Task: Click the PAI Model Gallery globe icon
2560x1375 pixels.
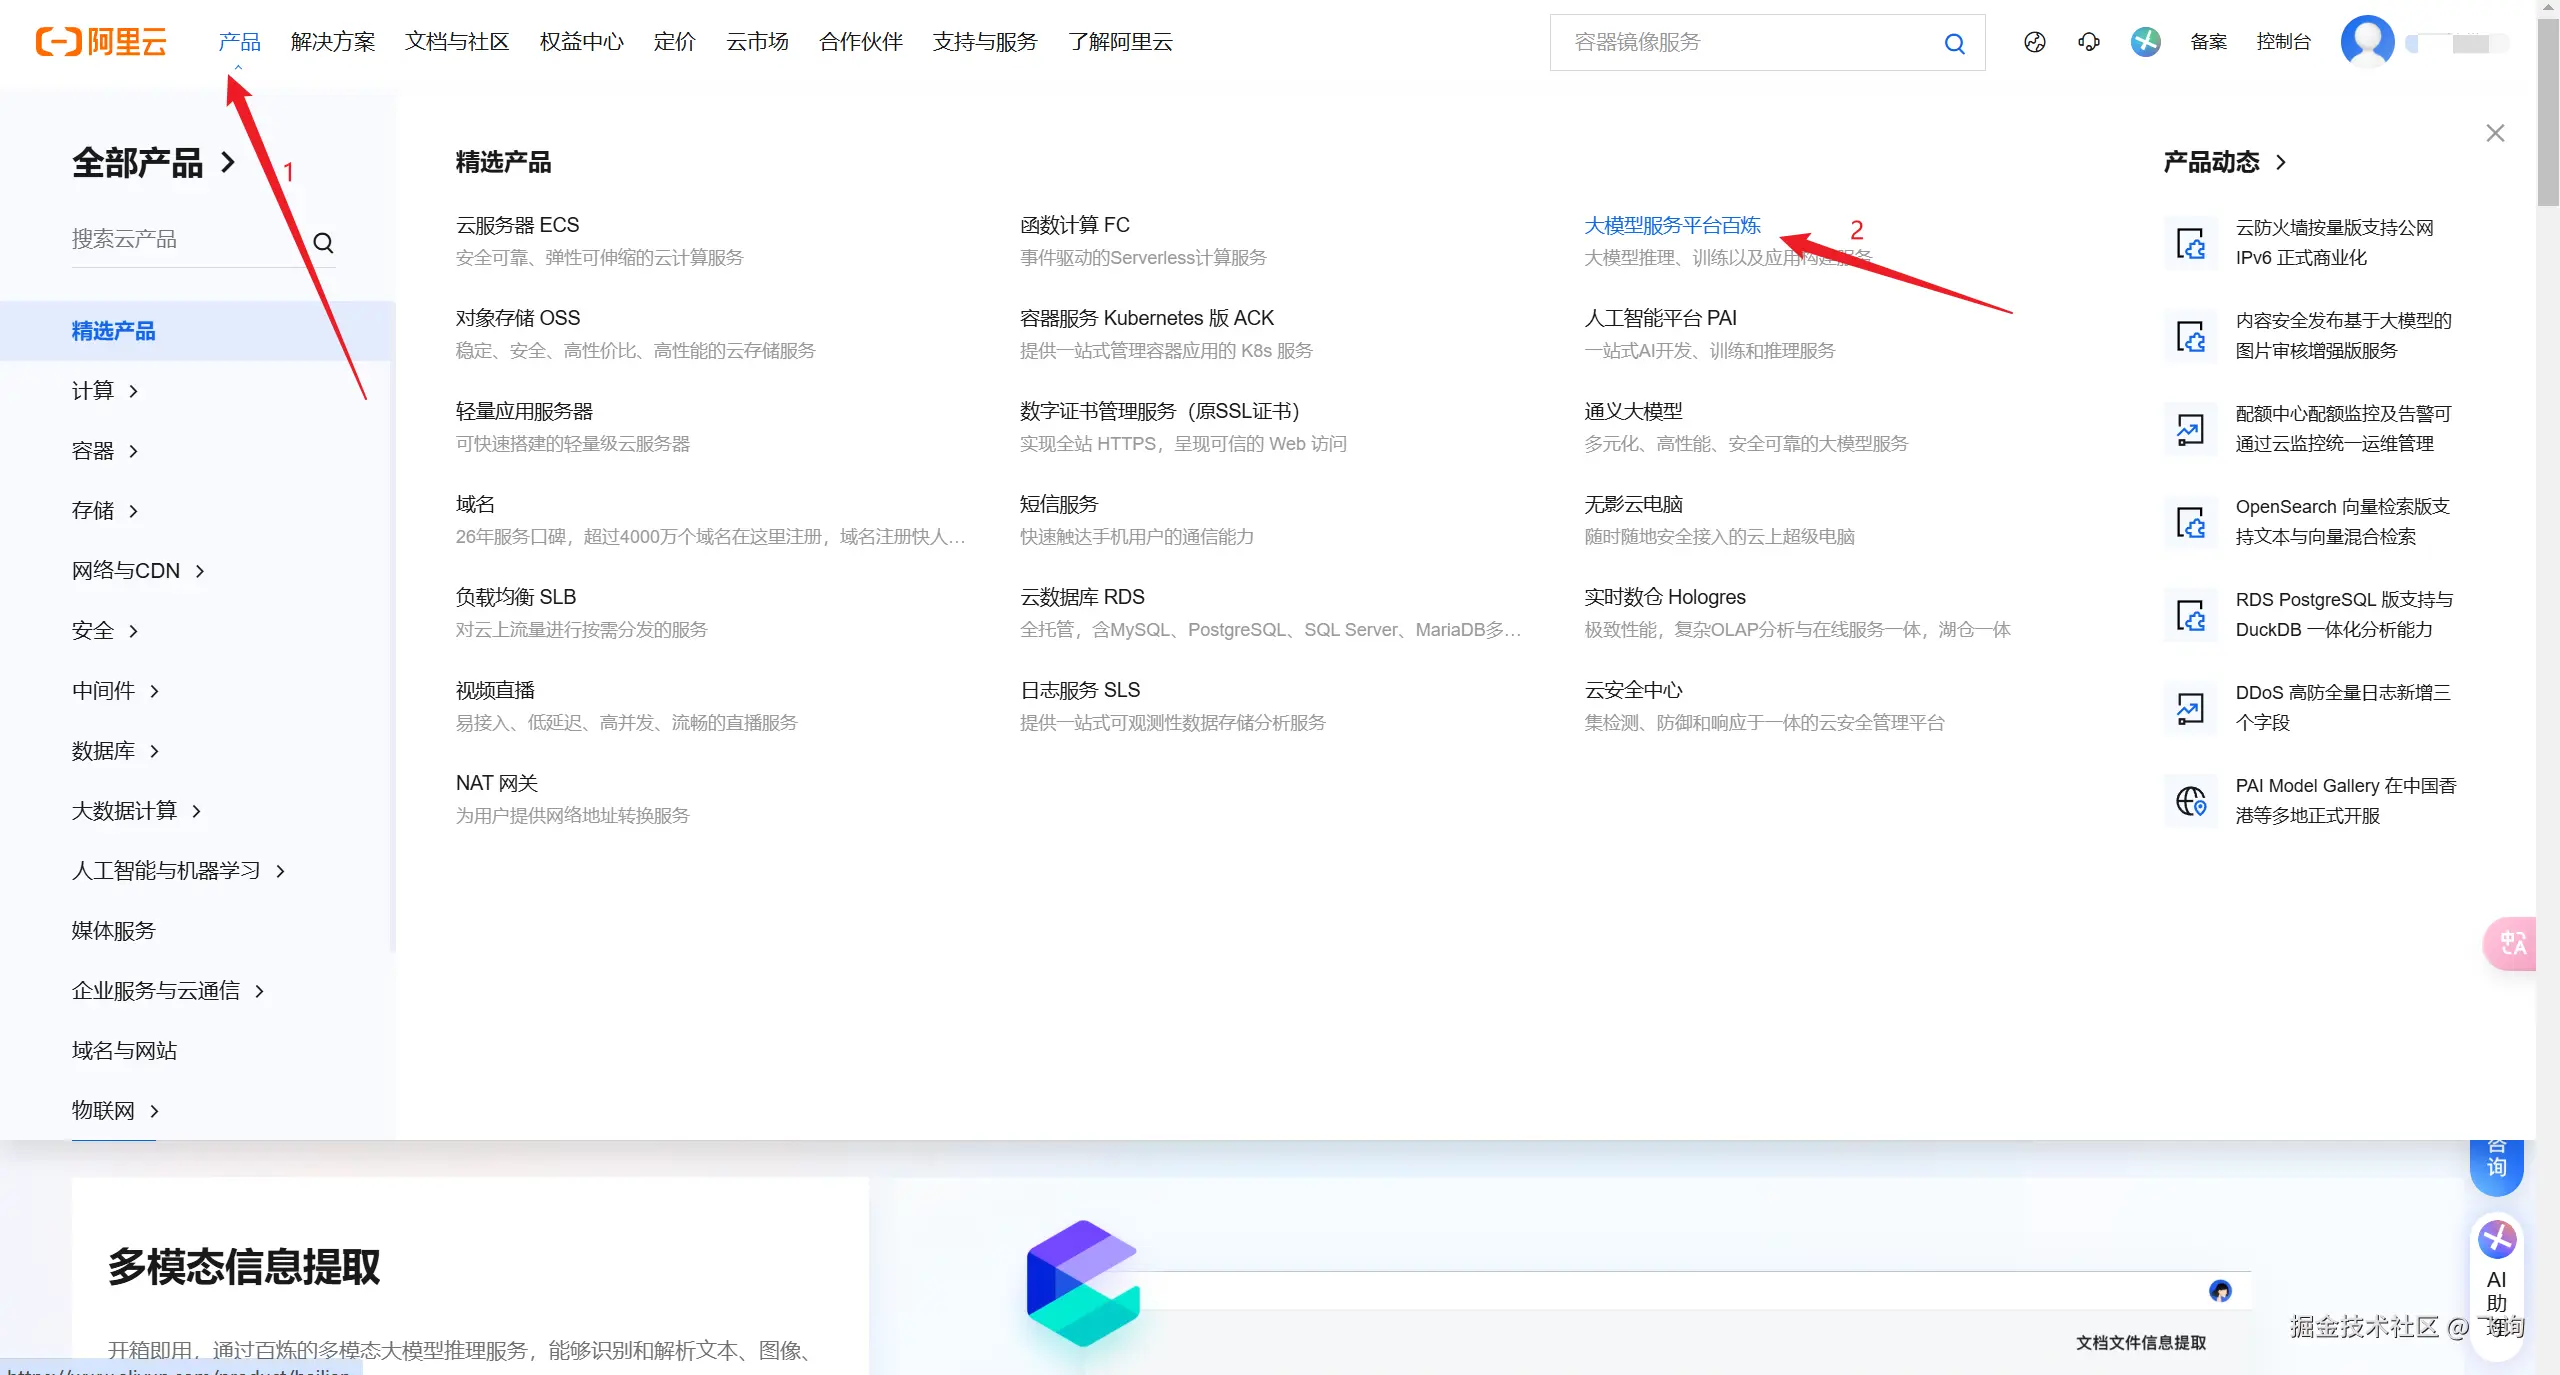Action: (x=2190, y=800)
